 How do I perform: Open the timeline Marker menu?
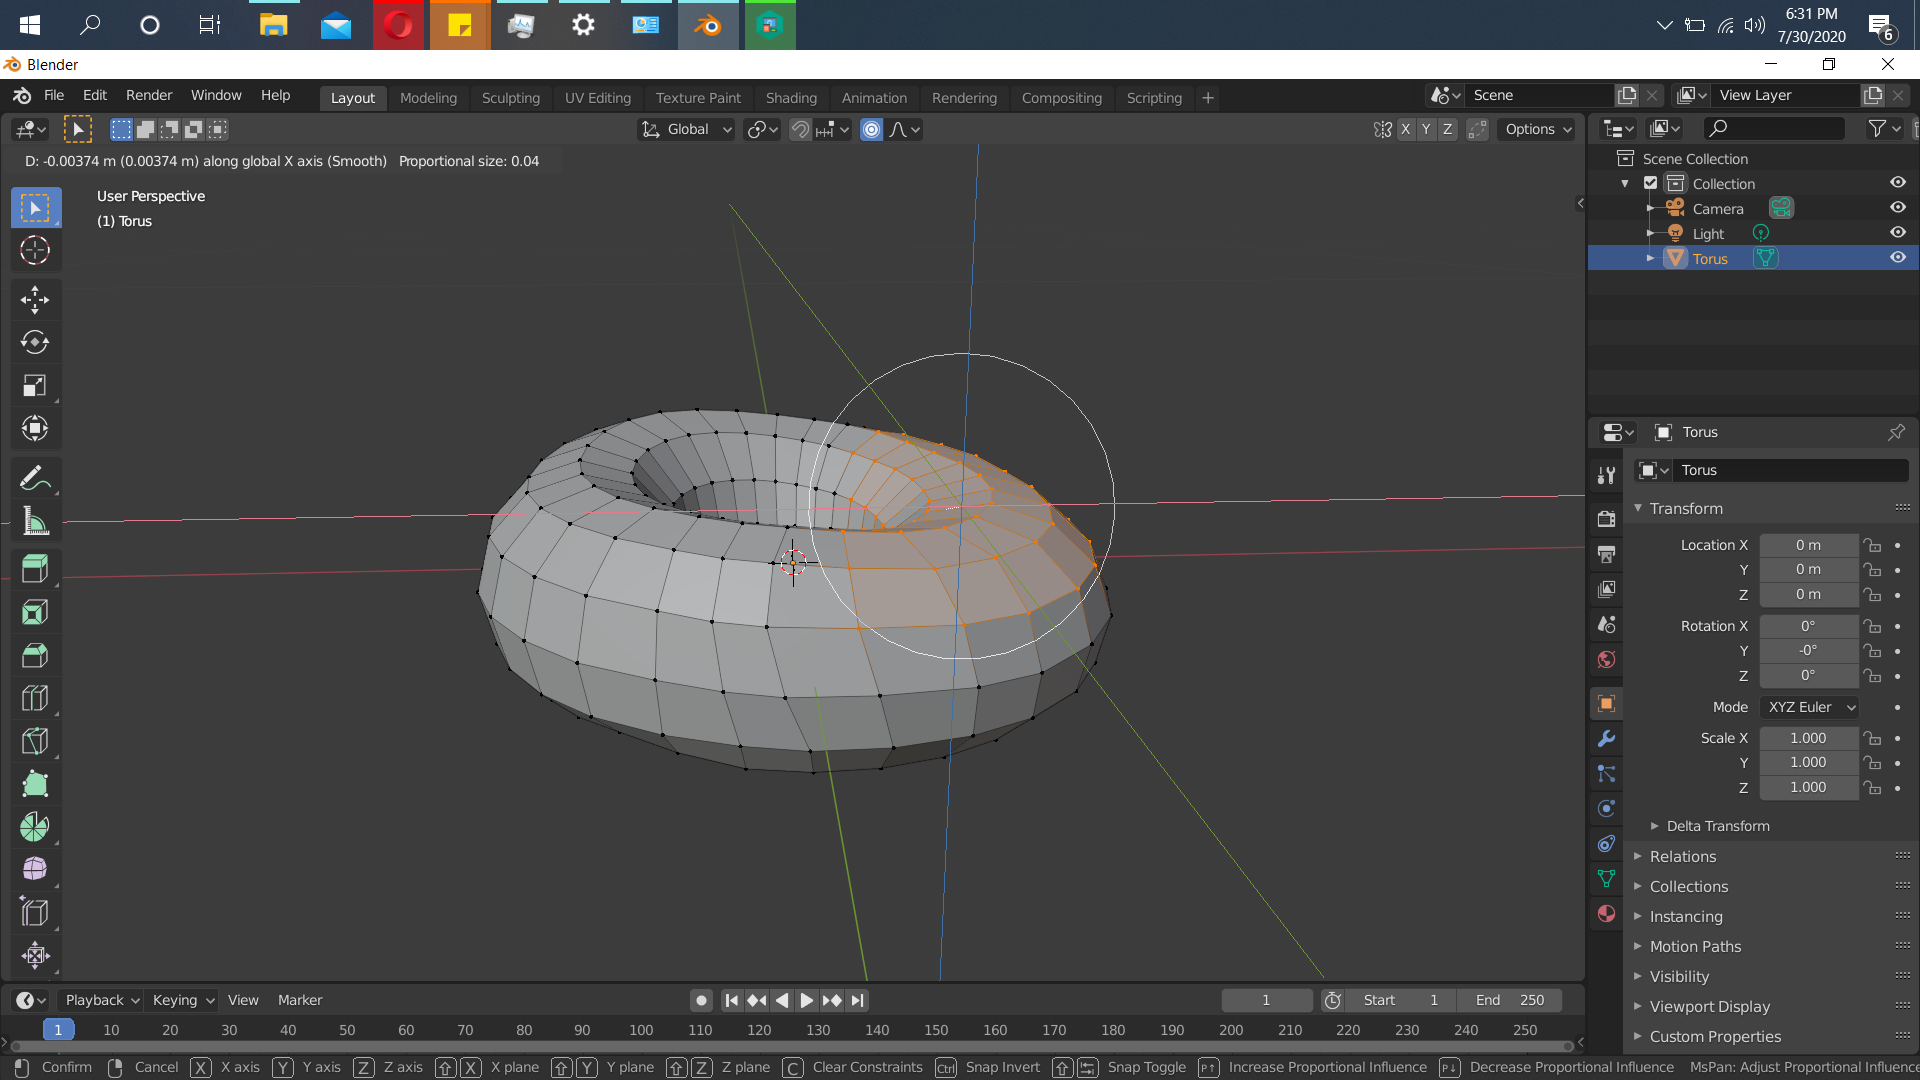pyautogui.click(x=300, y=1001)
